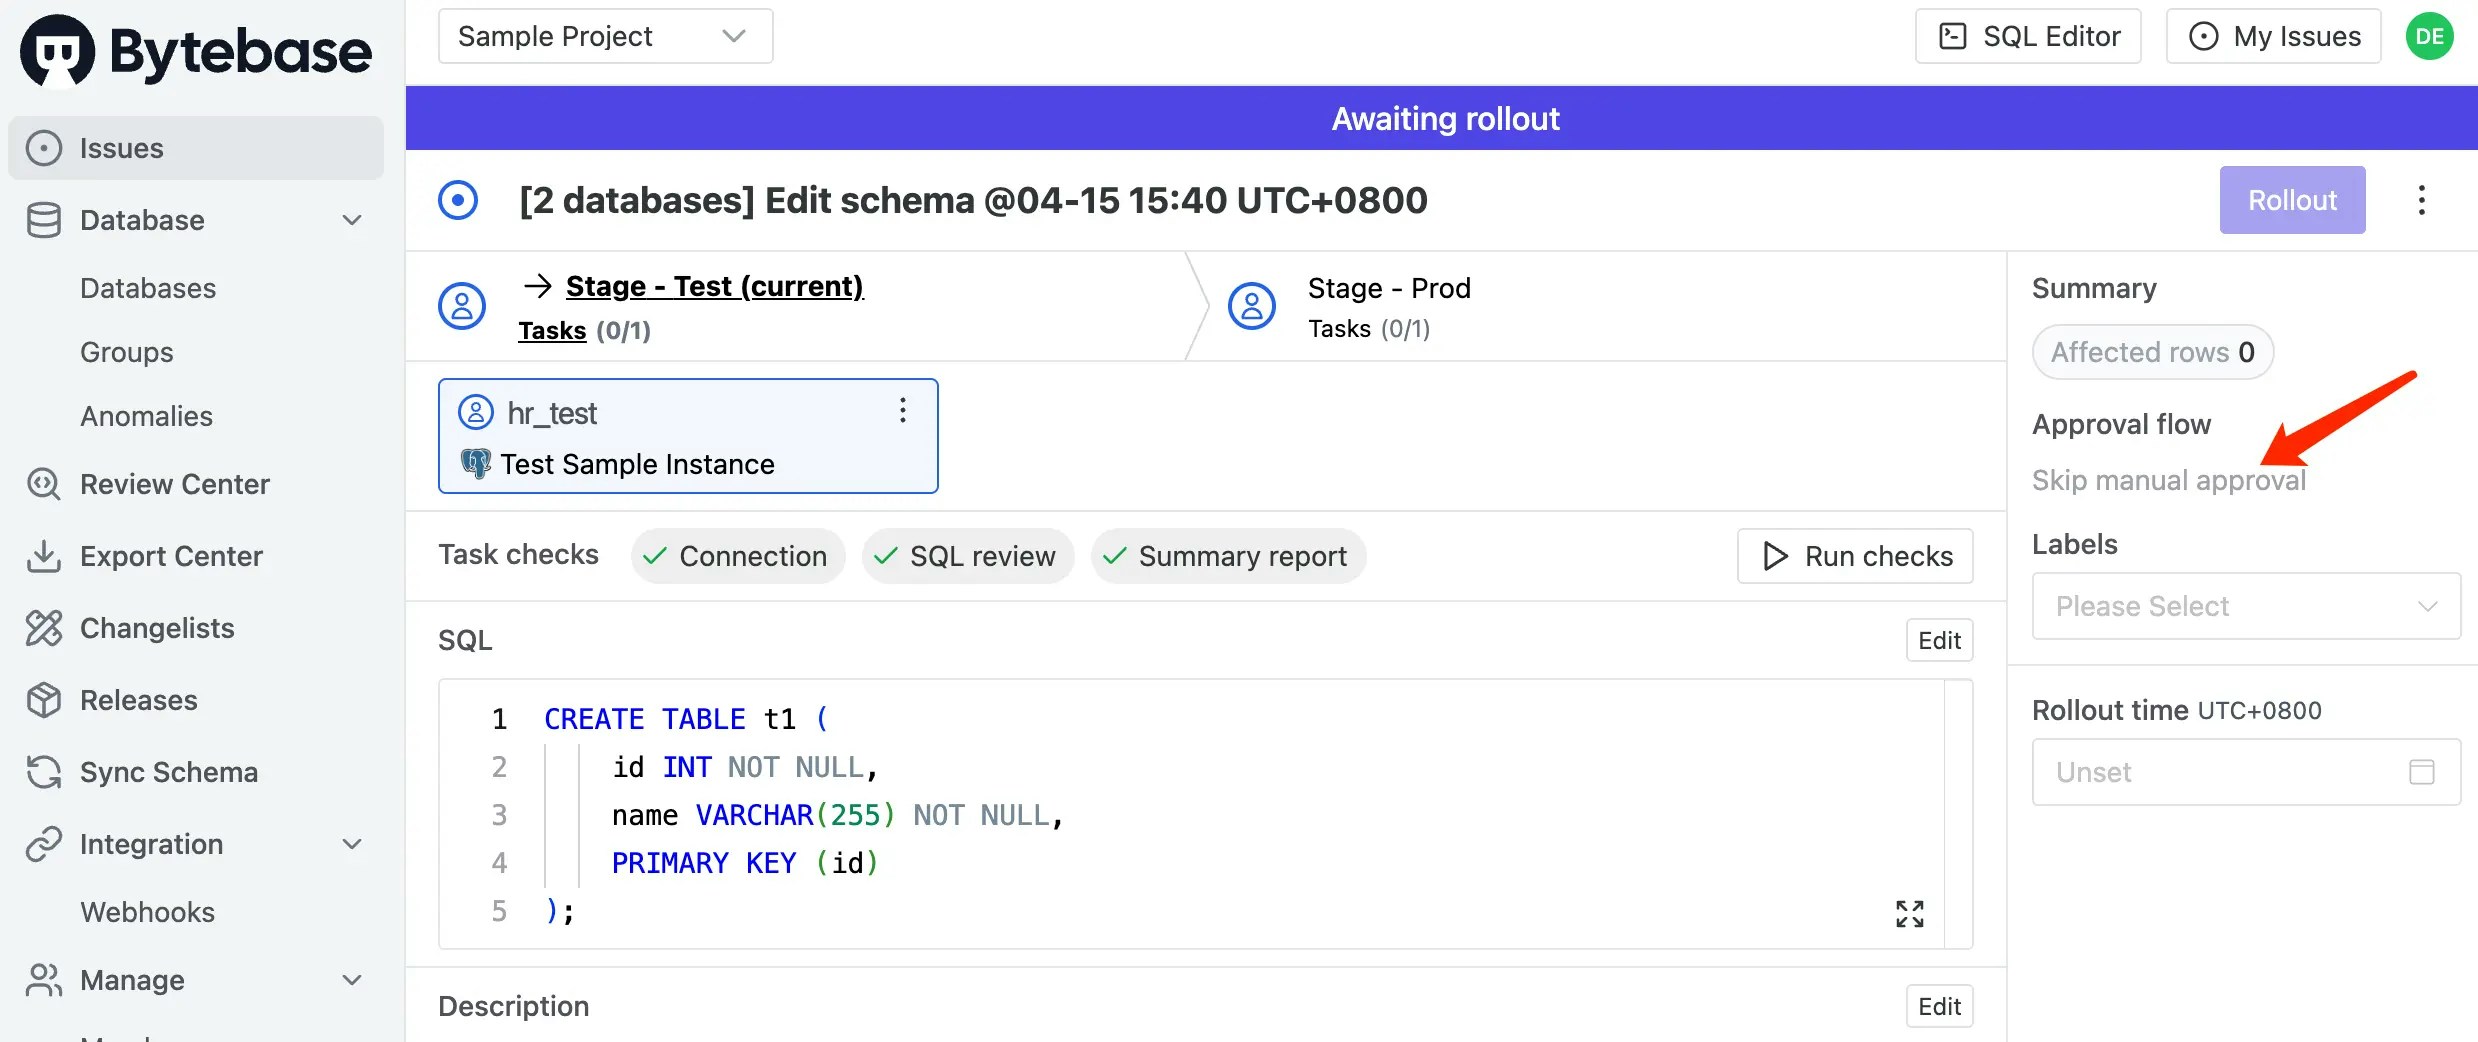The width and height of the screenshot is (2478, 1042).
Task: Collapse the Manage sidebar section
Action: click(x=352, y=980)
